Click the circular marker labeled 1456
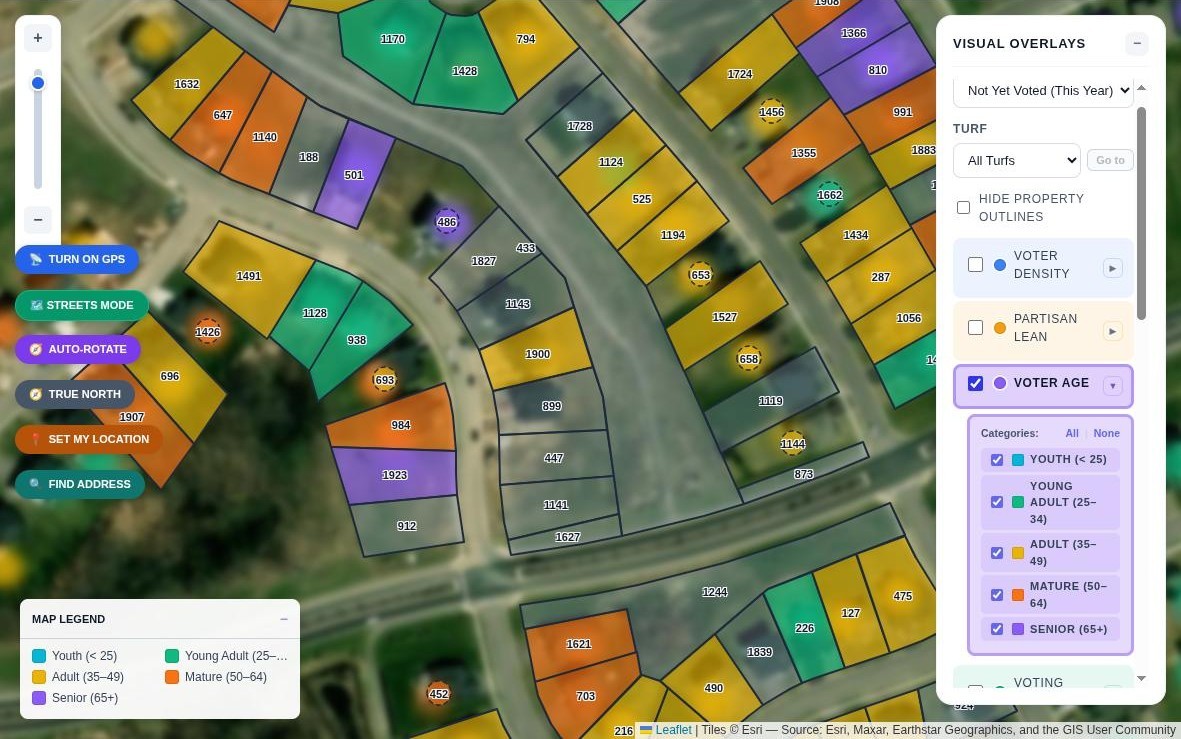This screenshot has width=1181, height=739. (771, 112)
